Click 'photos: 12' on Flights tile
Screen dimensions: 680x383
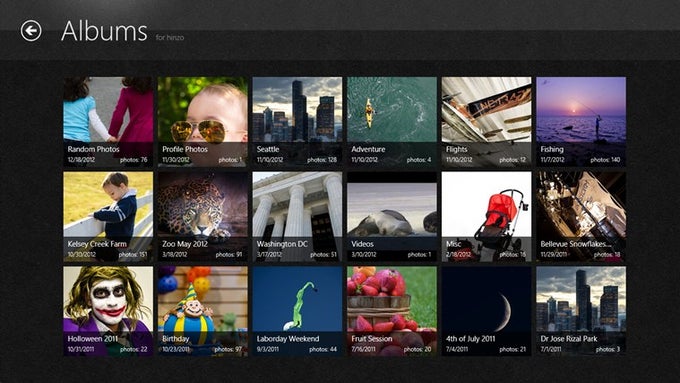512,160
